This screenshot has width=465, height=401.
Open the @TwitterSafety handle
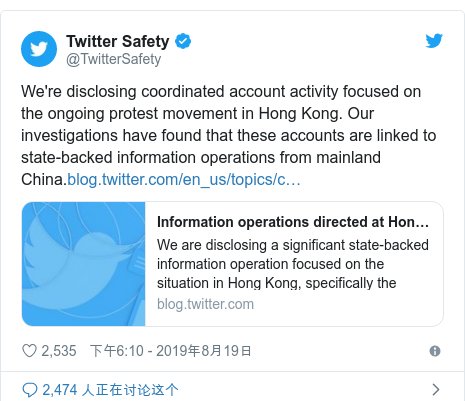[x=114, y=59]
